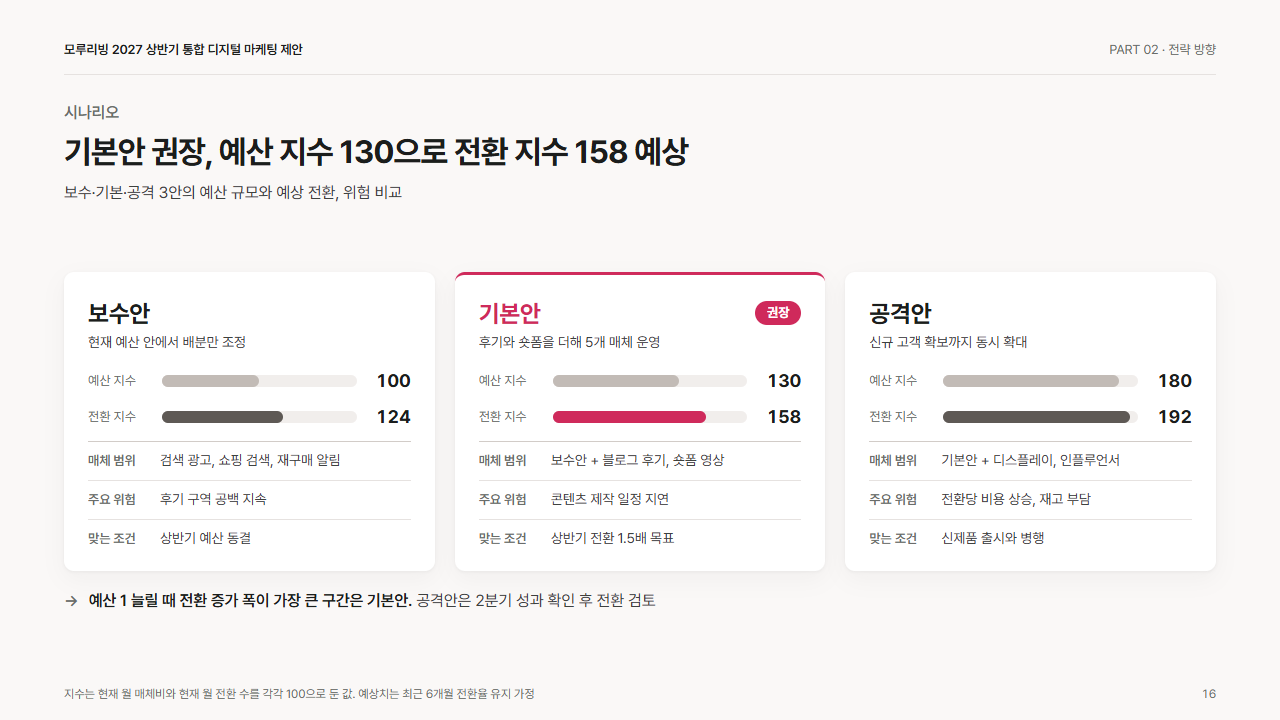Viewport: 1280px width, 720px height.
Task: Click the 공격안 budget value 180
Action: click(1175, 381)
